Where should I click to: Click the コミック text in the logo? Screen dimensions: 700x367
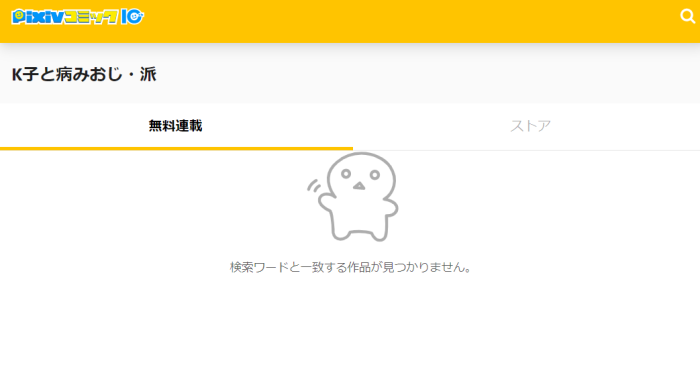[91, 17]
